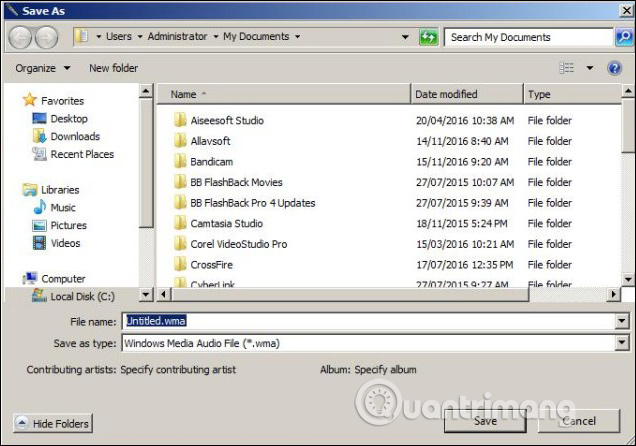Click navigation pane scroll down arrow
The height and width of the screenshot is (446, 636).
pos(146,294)
